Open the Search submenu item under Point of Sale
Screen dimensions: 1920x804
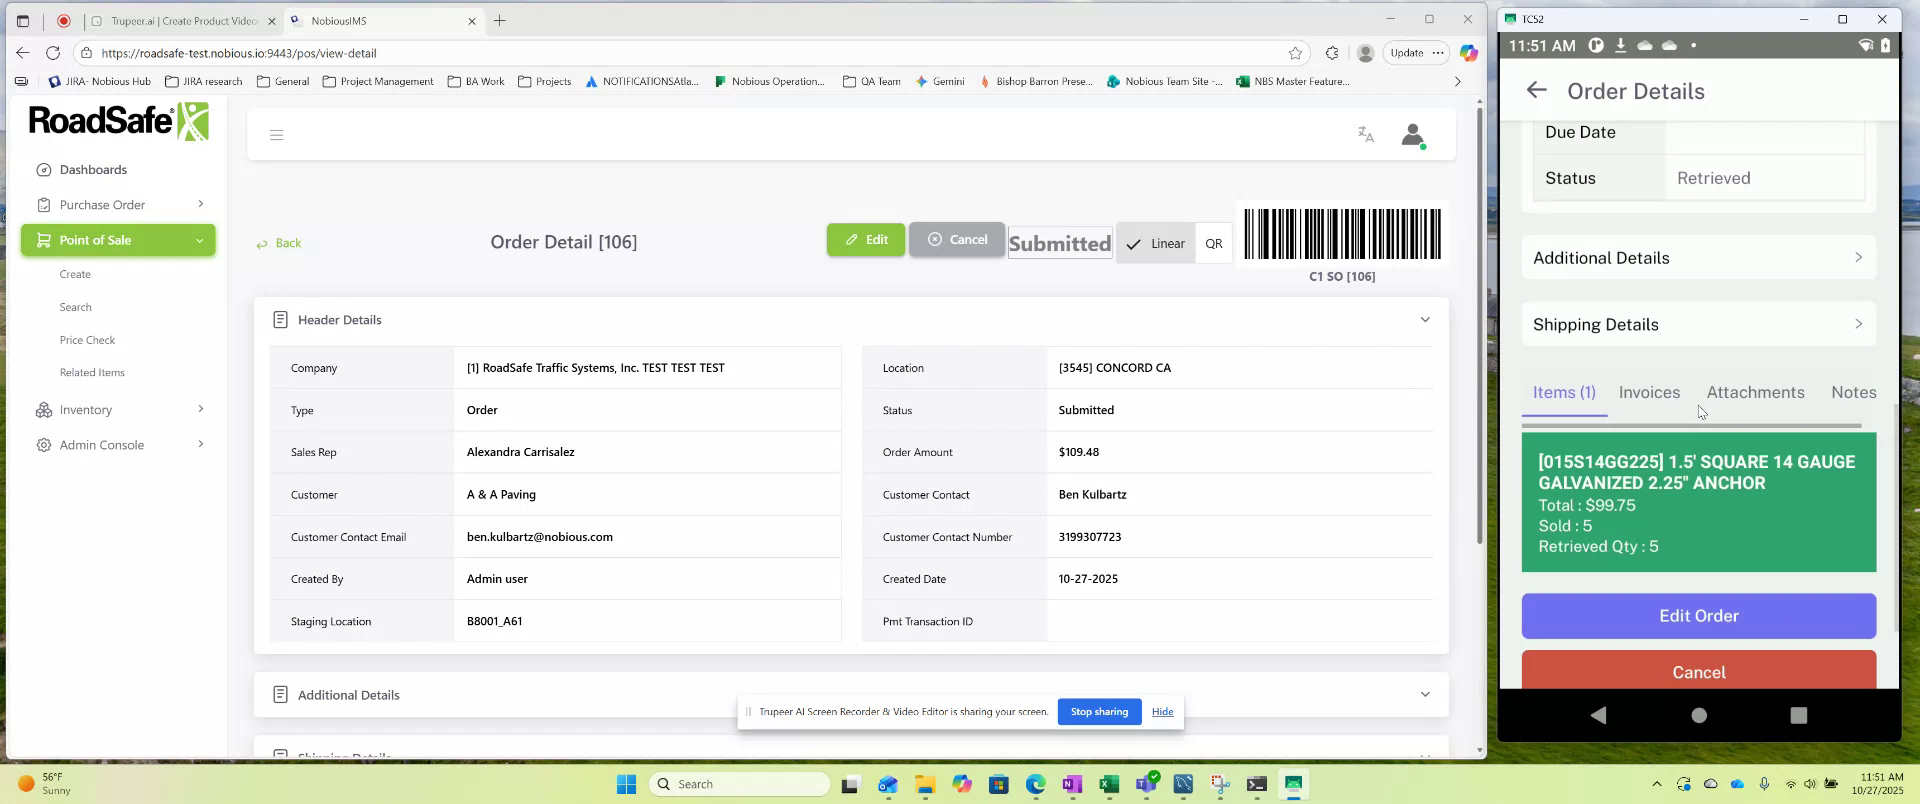click(x=75, y=307)
